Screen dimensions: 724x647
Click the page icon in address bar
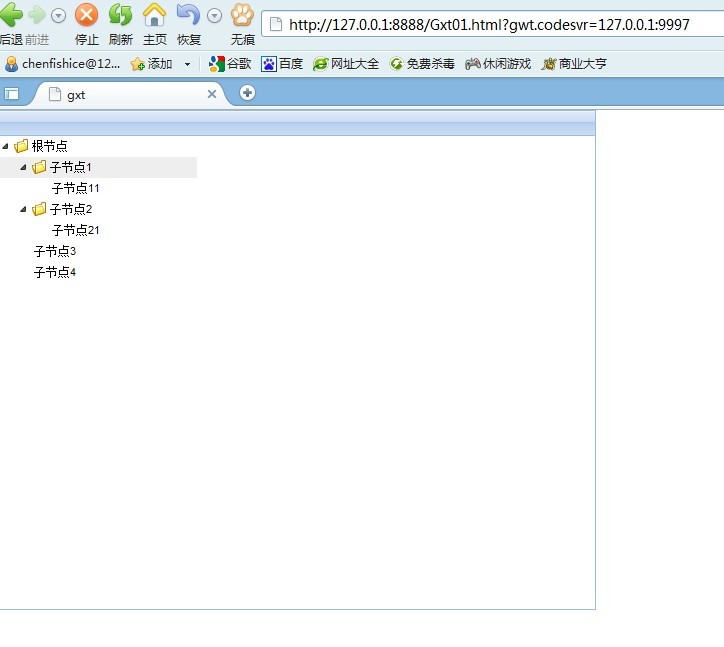point(276,24)
